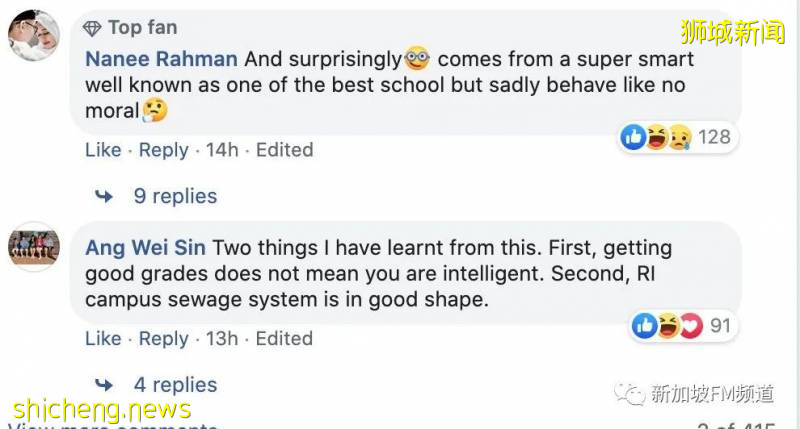800x429 pixels.
Task: Click the haha reaction icon on first comment
Action: pyautogui.click(x=656, y=137)
